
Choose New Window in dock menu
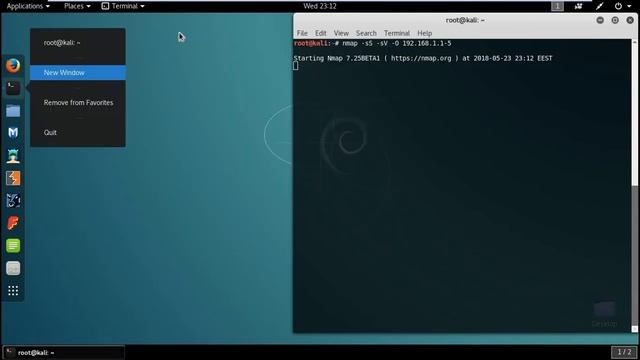pyautogui.click(x=78, y=73)
